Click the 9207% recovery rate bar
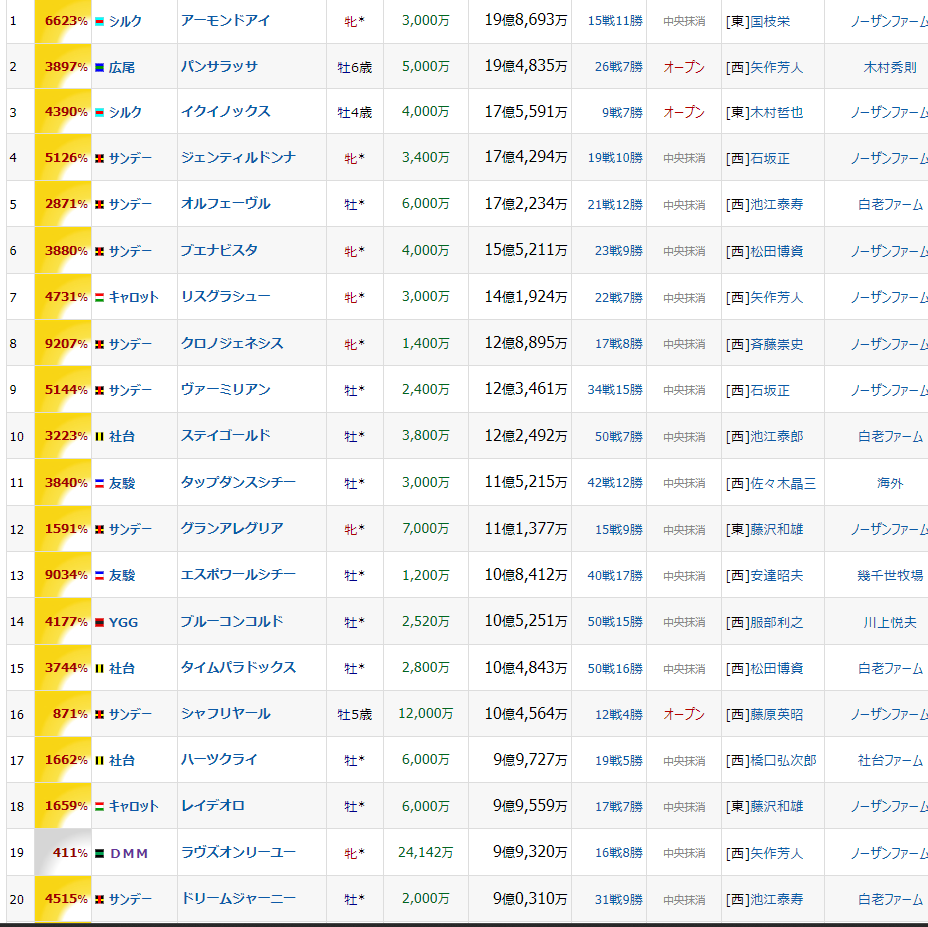This screenshot has height=927, width=928. (x=63, y=343)
